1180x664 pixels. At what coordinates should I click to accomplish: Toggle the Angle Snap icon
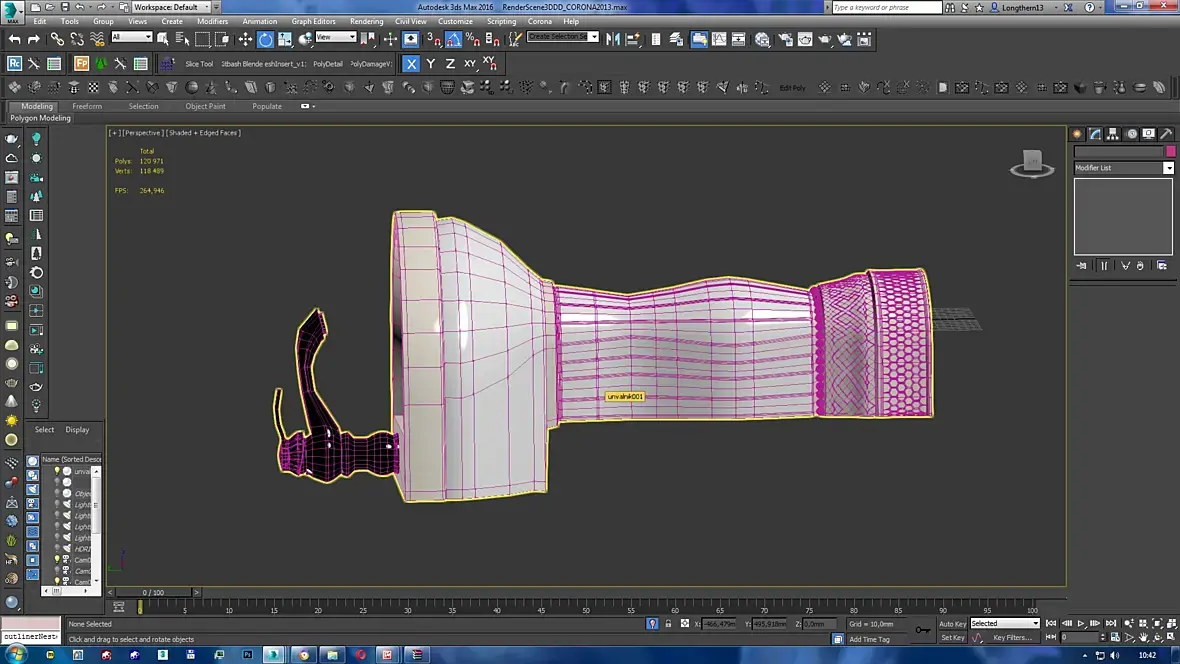pos(453,39)
